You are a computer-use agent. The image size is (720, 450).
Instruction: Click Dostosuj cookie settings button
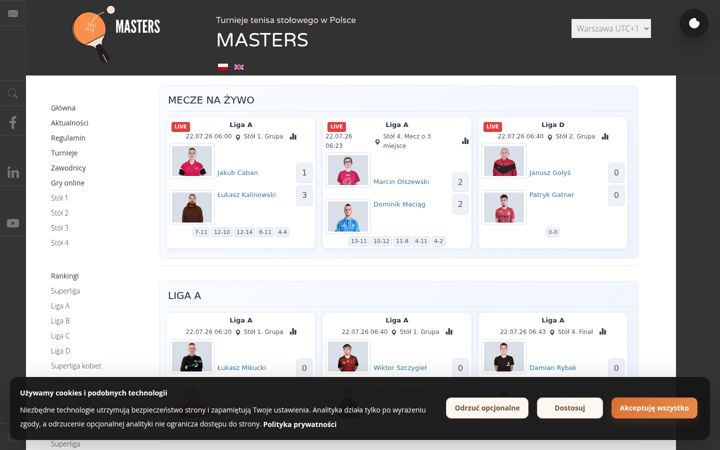[x=569, y=408]
